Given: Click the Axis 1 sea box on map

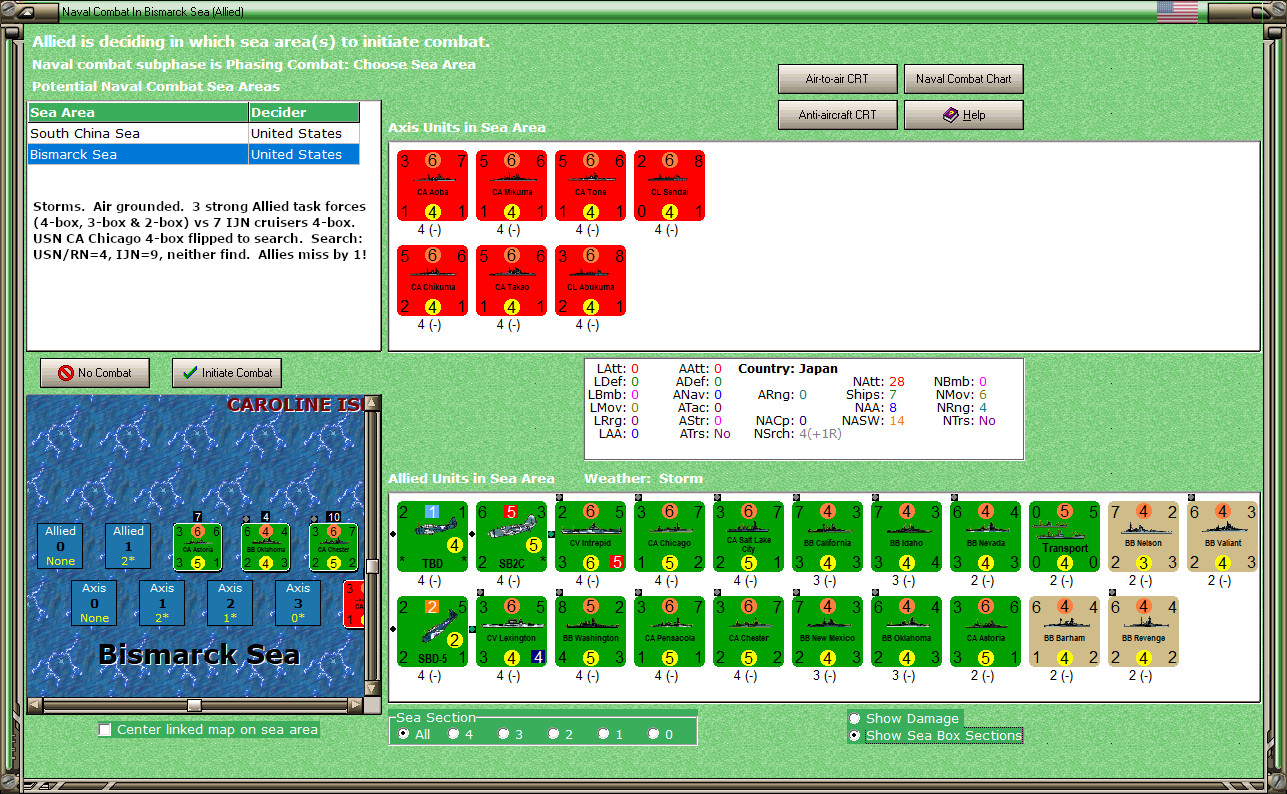Looking at the screenshot, I should [x=162, y=603].
